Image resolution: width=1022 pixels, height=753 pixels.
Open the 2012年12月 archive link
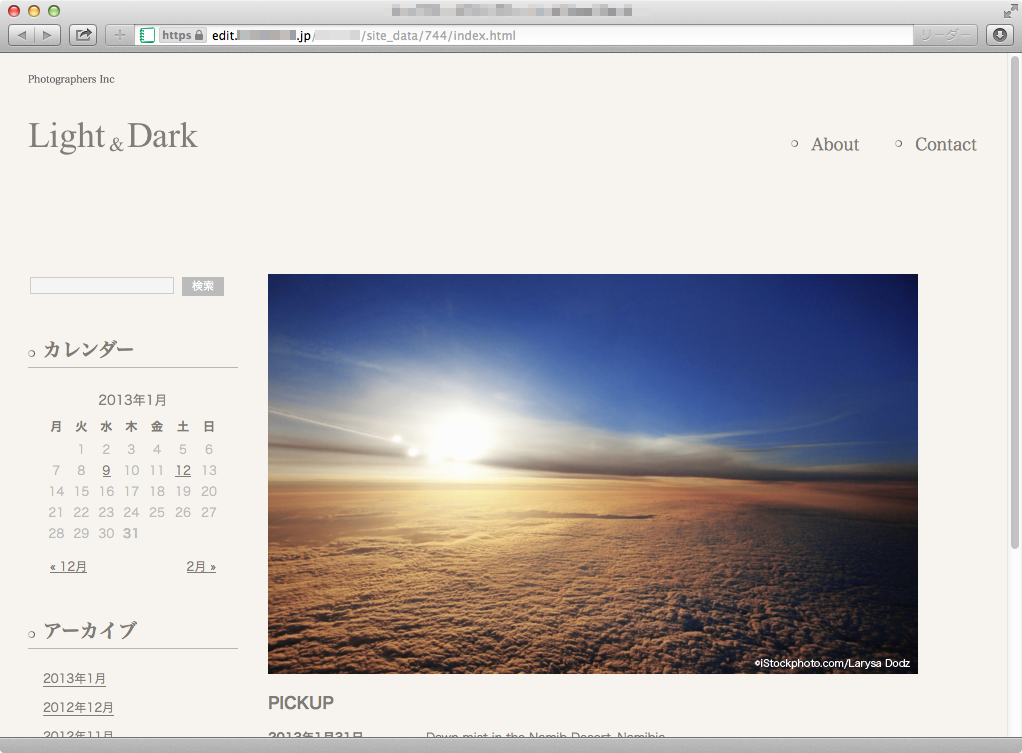[78, 707]
